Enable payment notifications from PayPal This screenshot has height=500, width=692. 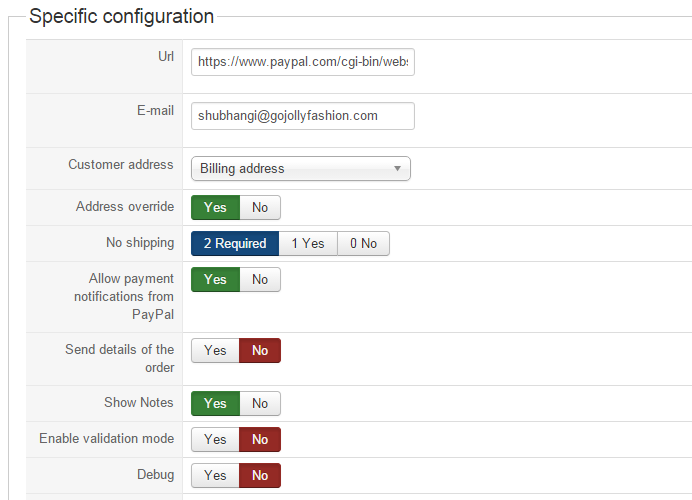pyautogui.click(x=215, y=280)
